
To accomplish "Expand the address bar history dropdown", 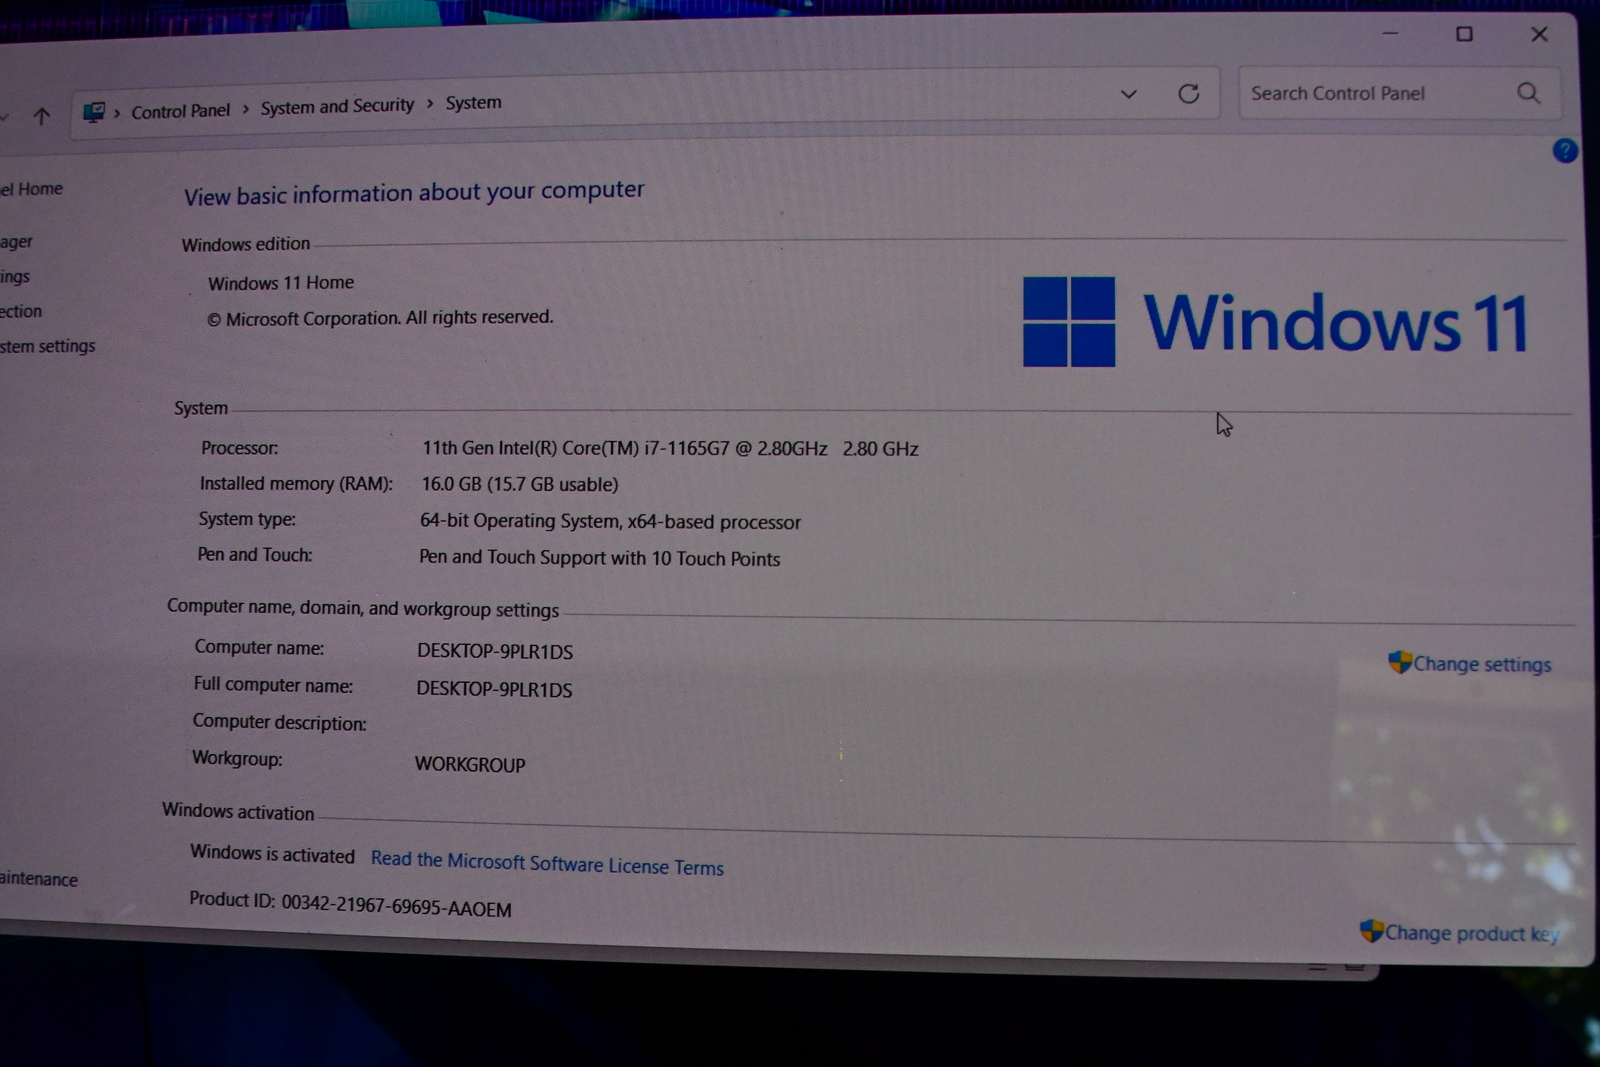I will pyautogui.click(x=1128, y=94).
